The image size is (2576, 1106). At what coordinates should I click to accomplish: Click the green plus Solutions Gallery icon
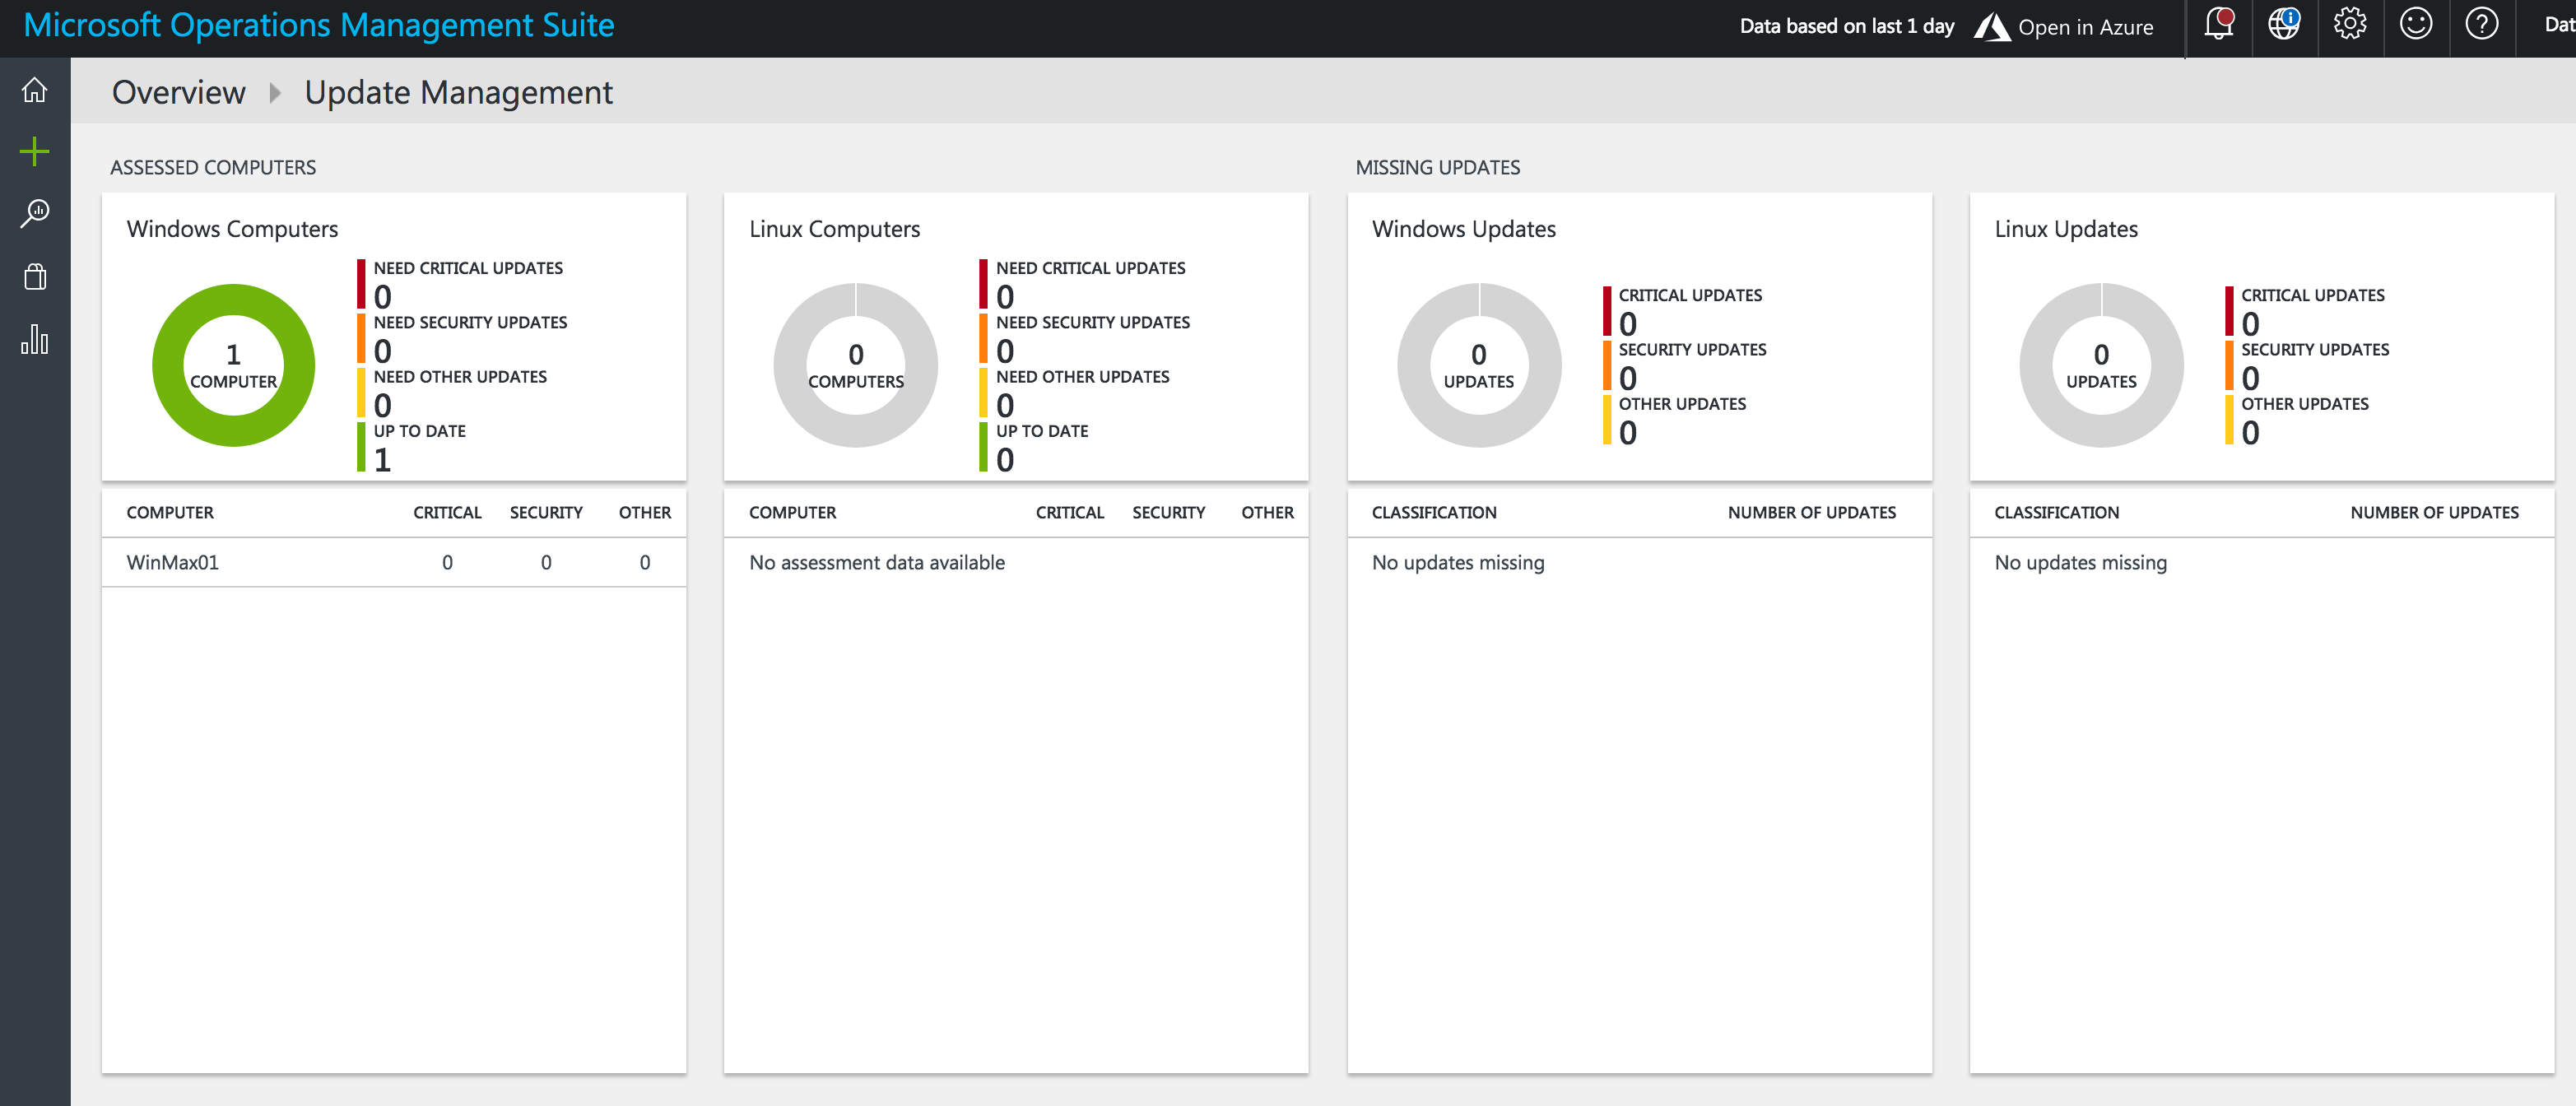35,152
